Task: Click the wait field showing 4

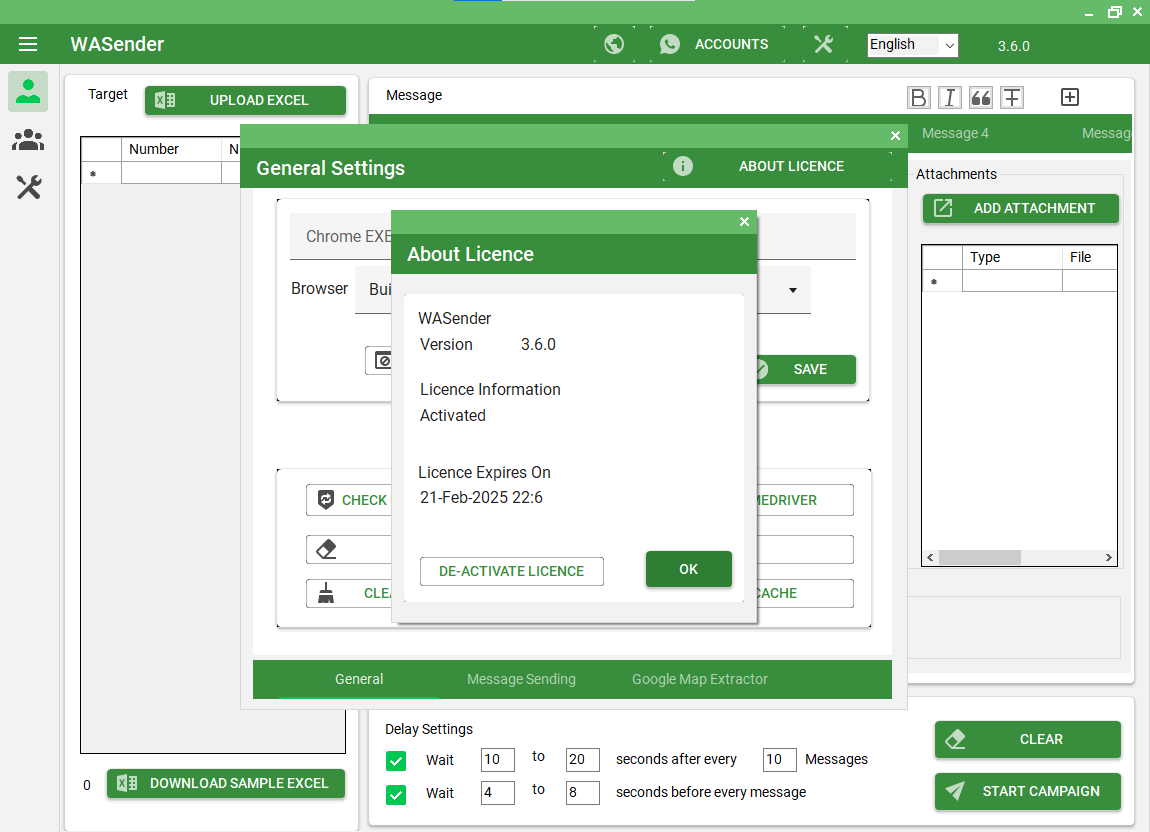Action: pyautogui.click(x=497, y=792)
